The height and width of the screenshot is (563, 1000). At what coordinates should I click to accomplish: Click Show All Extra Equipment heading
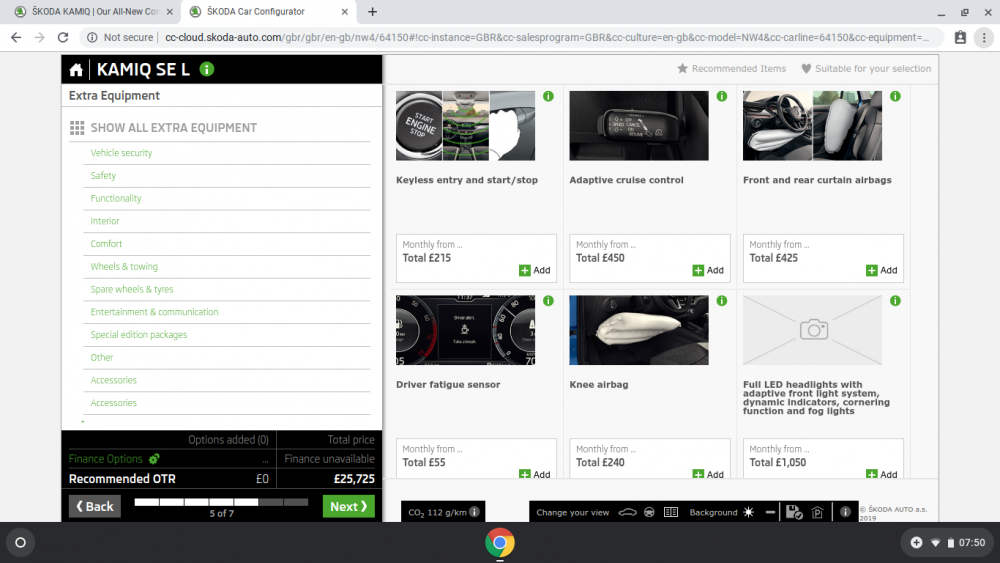click(173, 128)
